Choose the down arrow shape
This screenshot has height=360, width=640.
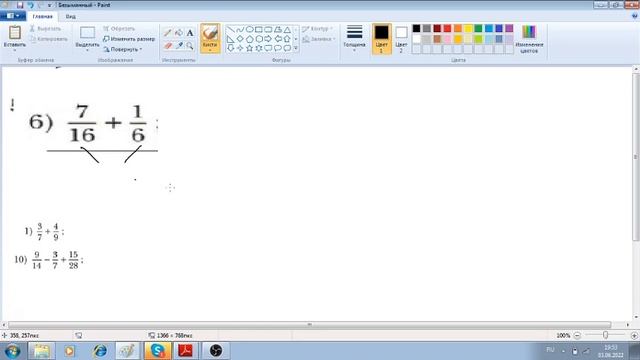231,48
